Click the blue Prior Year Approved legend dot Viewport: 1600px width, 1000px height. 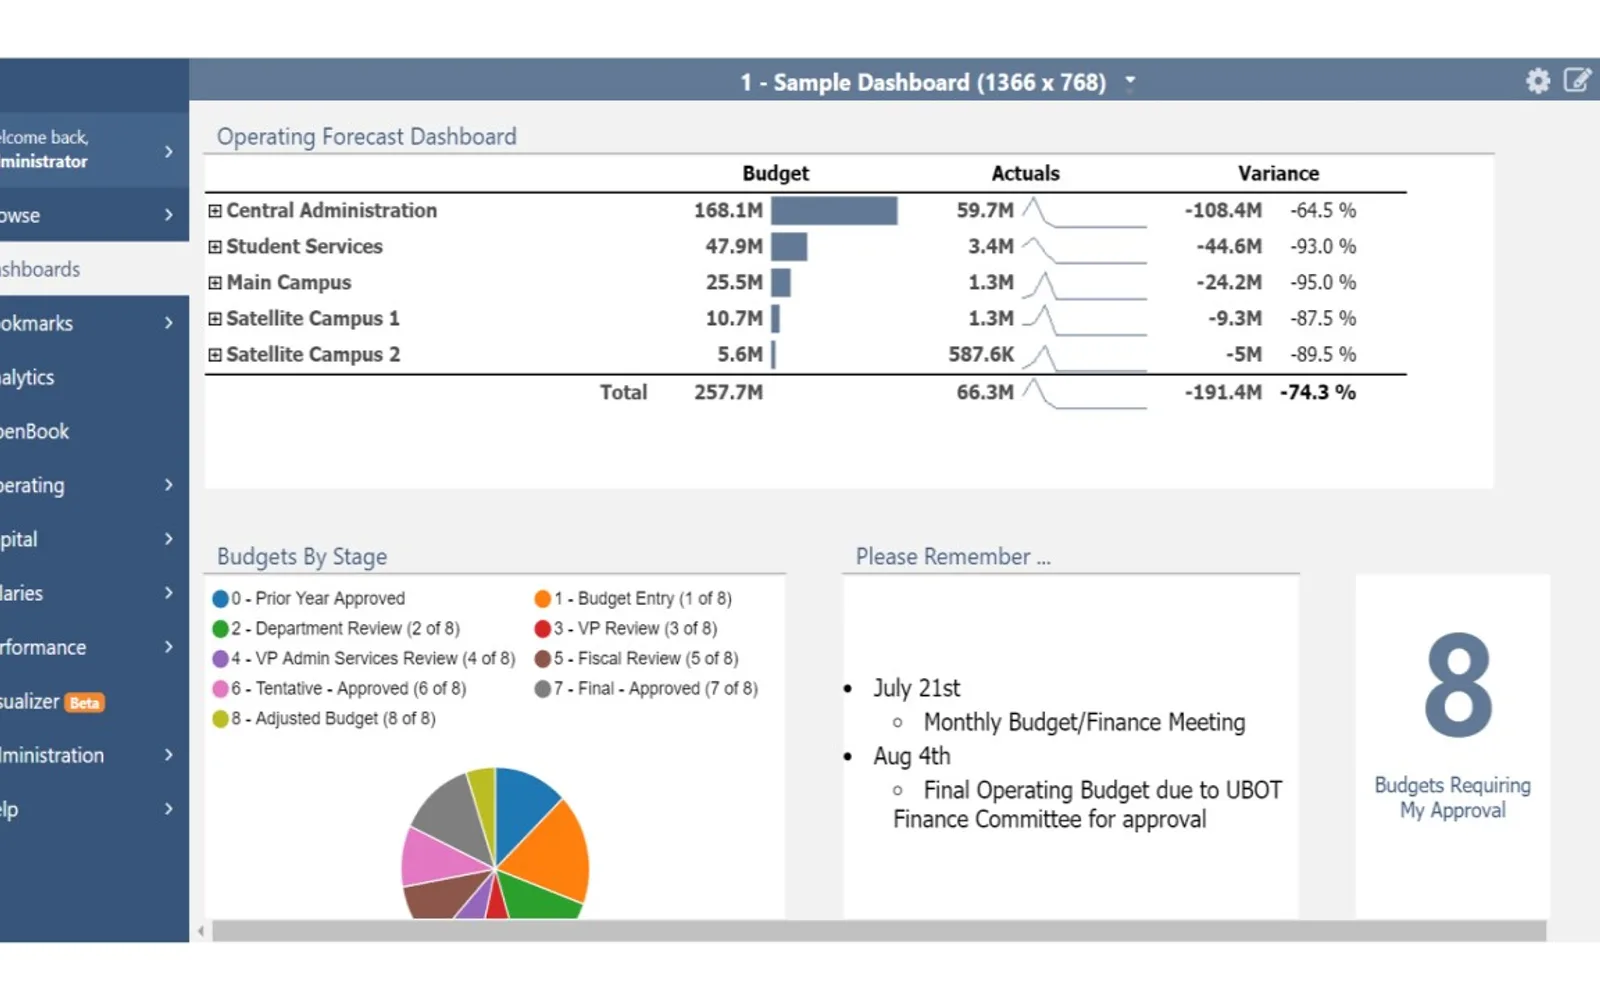[221, 599]
